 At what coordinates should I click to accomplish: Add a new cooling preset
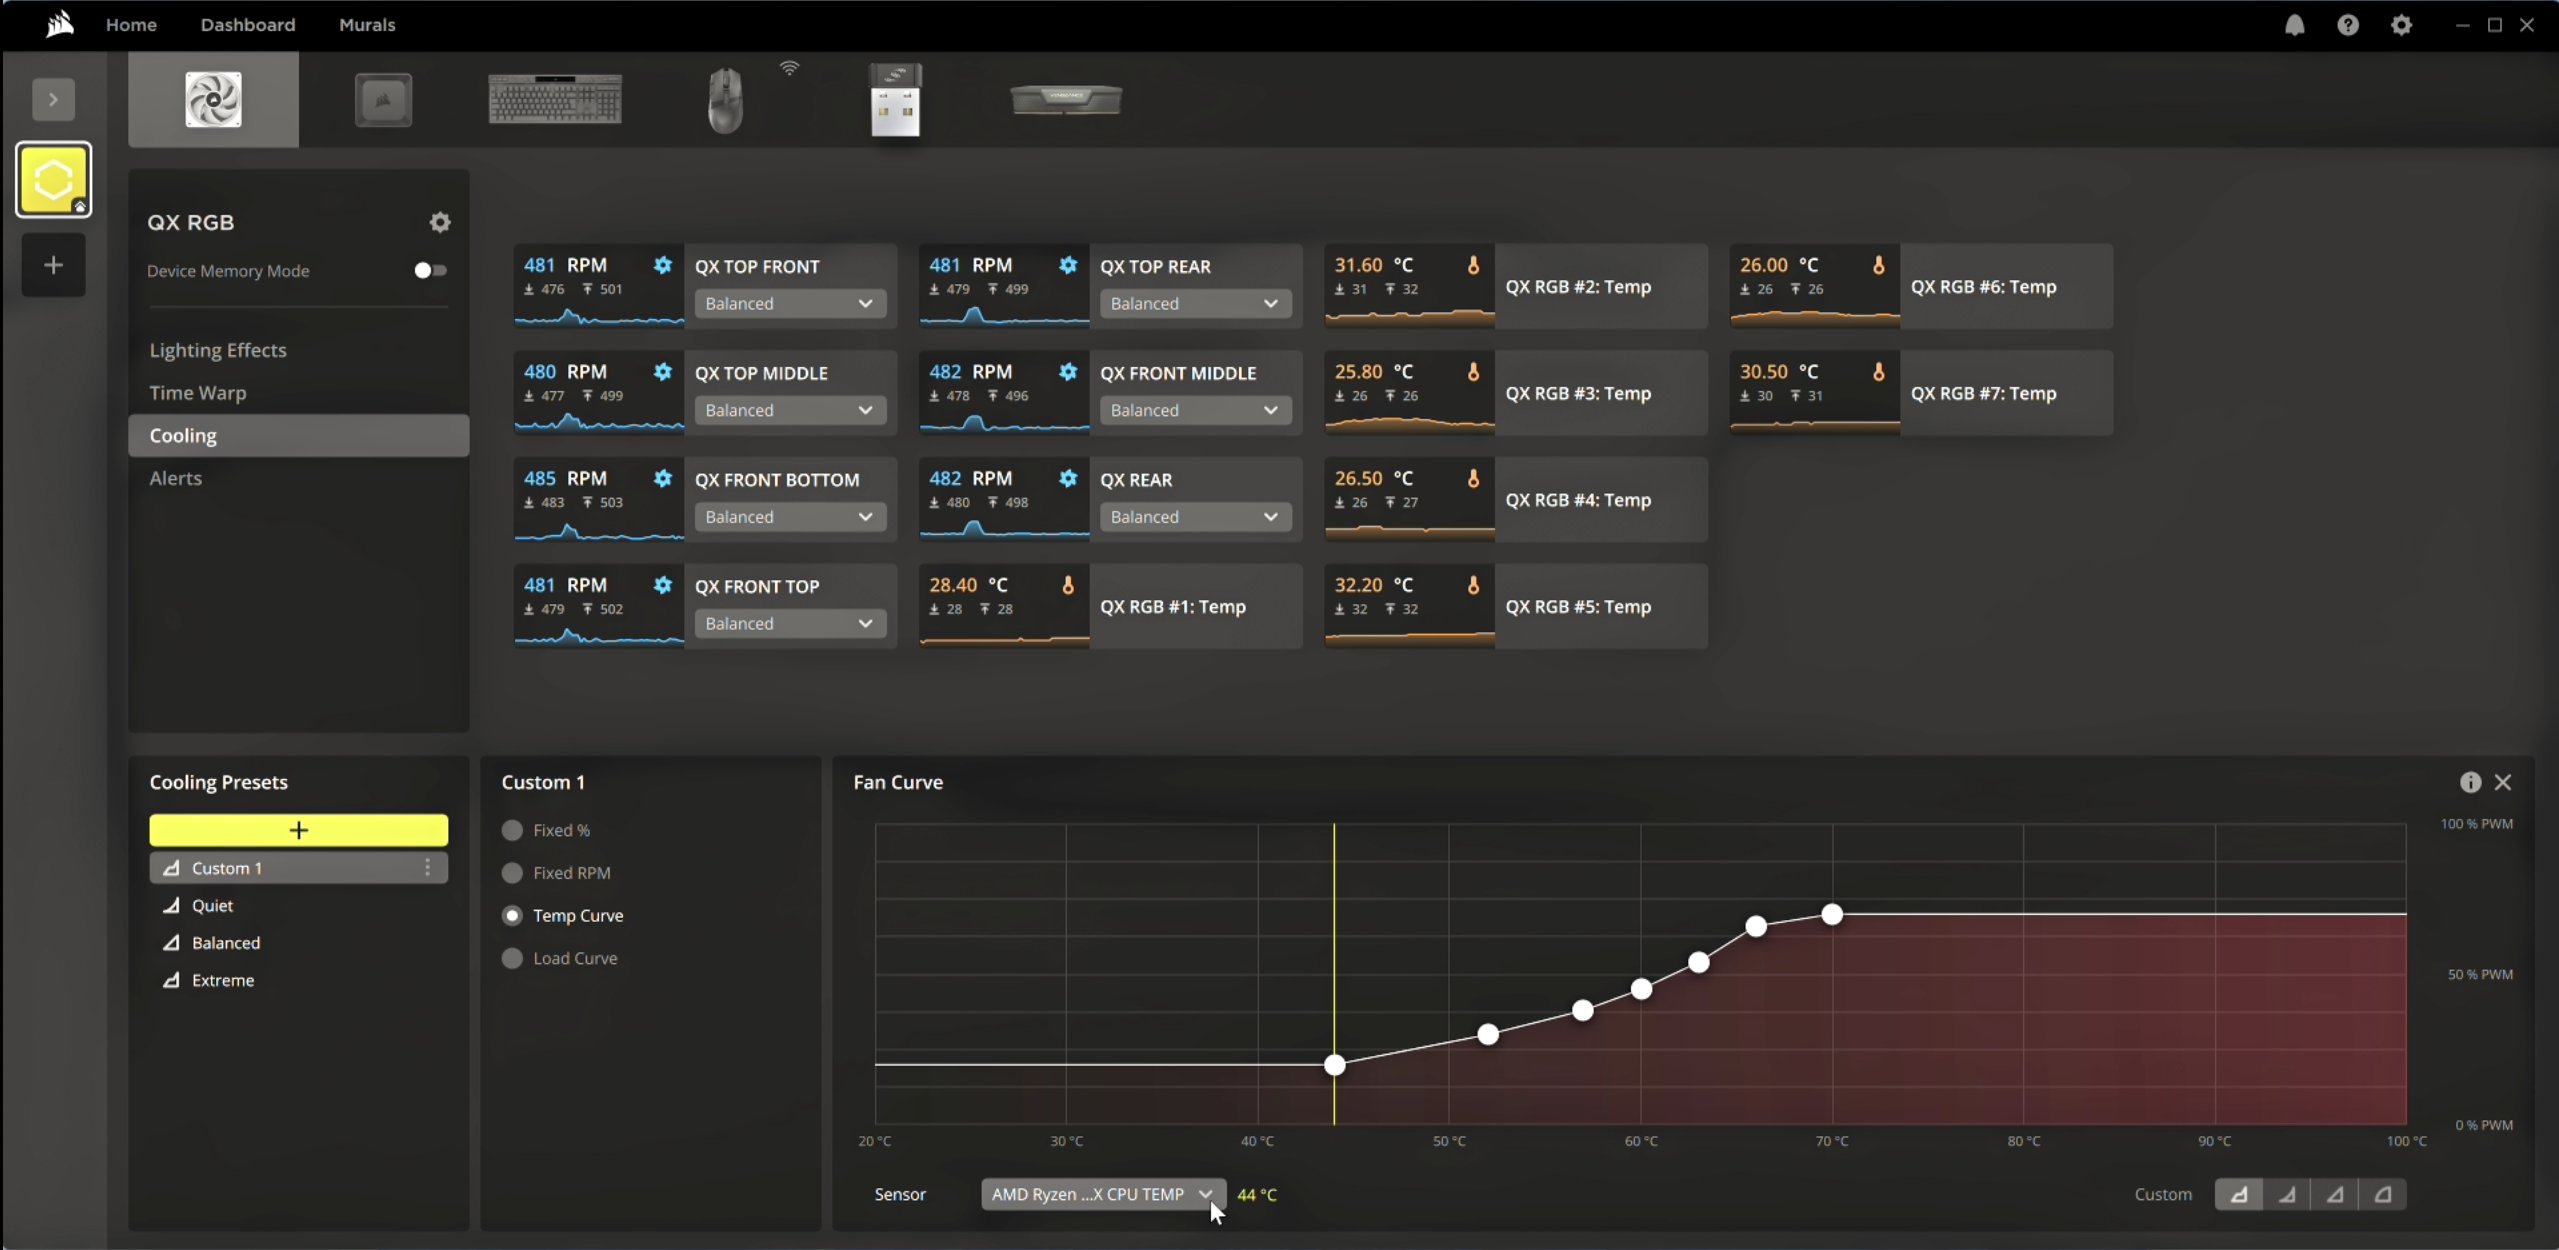(298, 829)
